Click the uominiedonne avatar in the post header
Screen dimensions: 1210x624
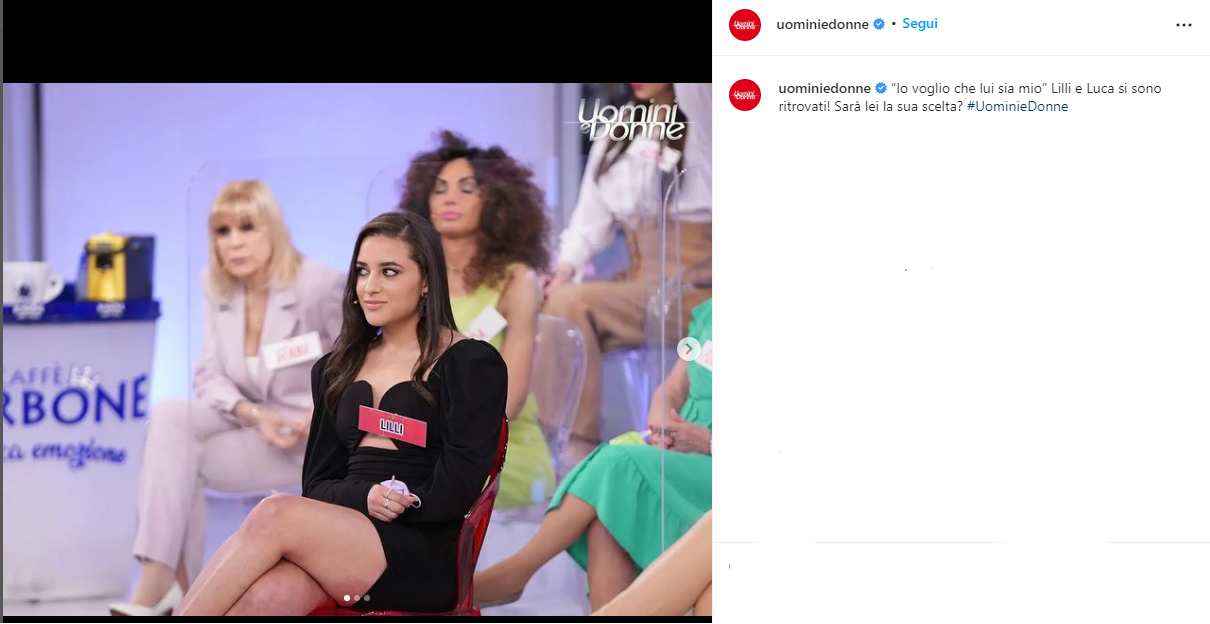click(745, 24)
